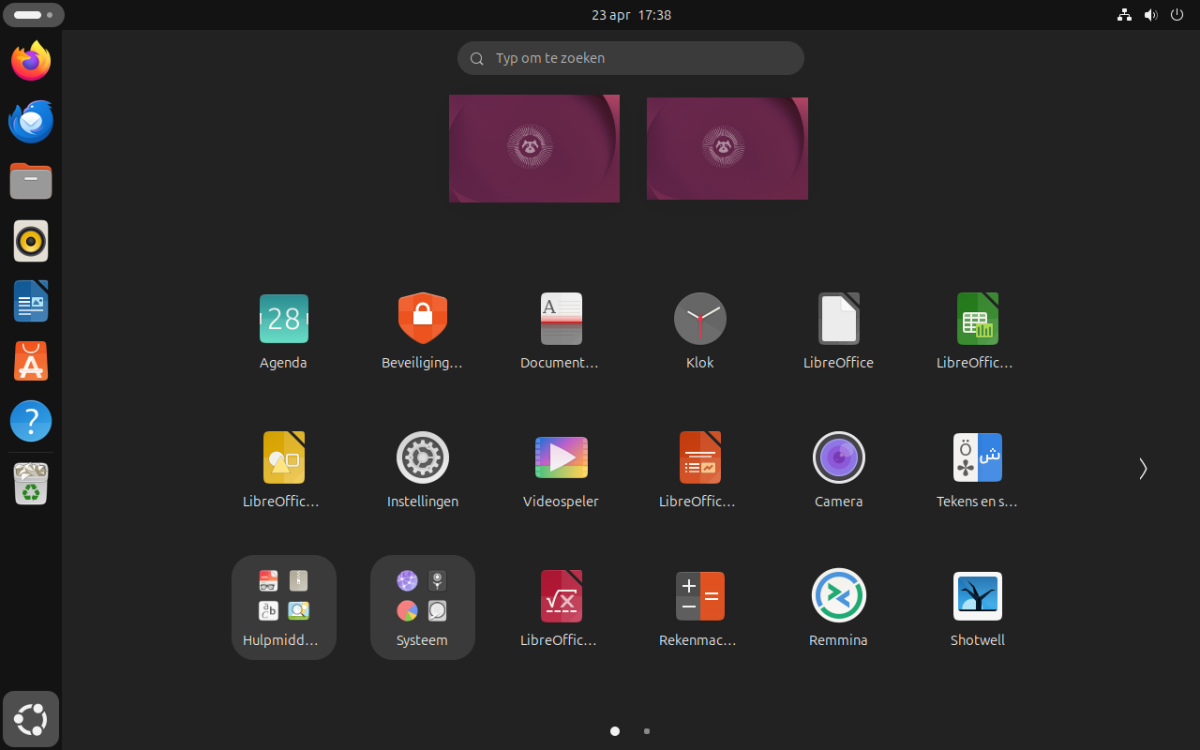
Task: Click the activities indicator in top-left corner
Action: tap(34, 15)
